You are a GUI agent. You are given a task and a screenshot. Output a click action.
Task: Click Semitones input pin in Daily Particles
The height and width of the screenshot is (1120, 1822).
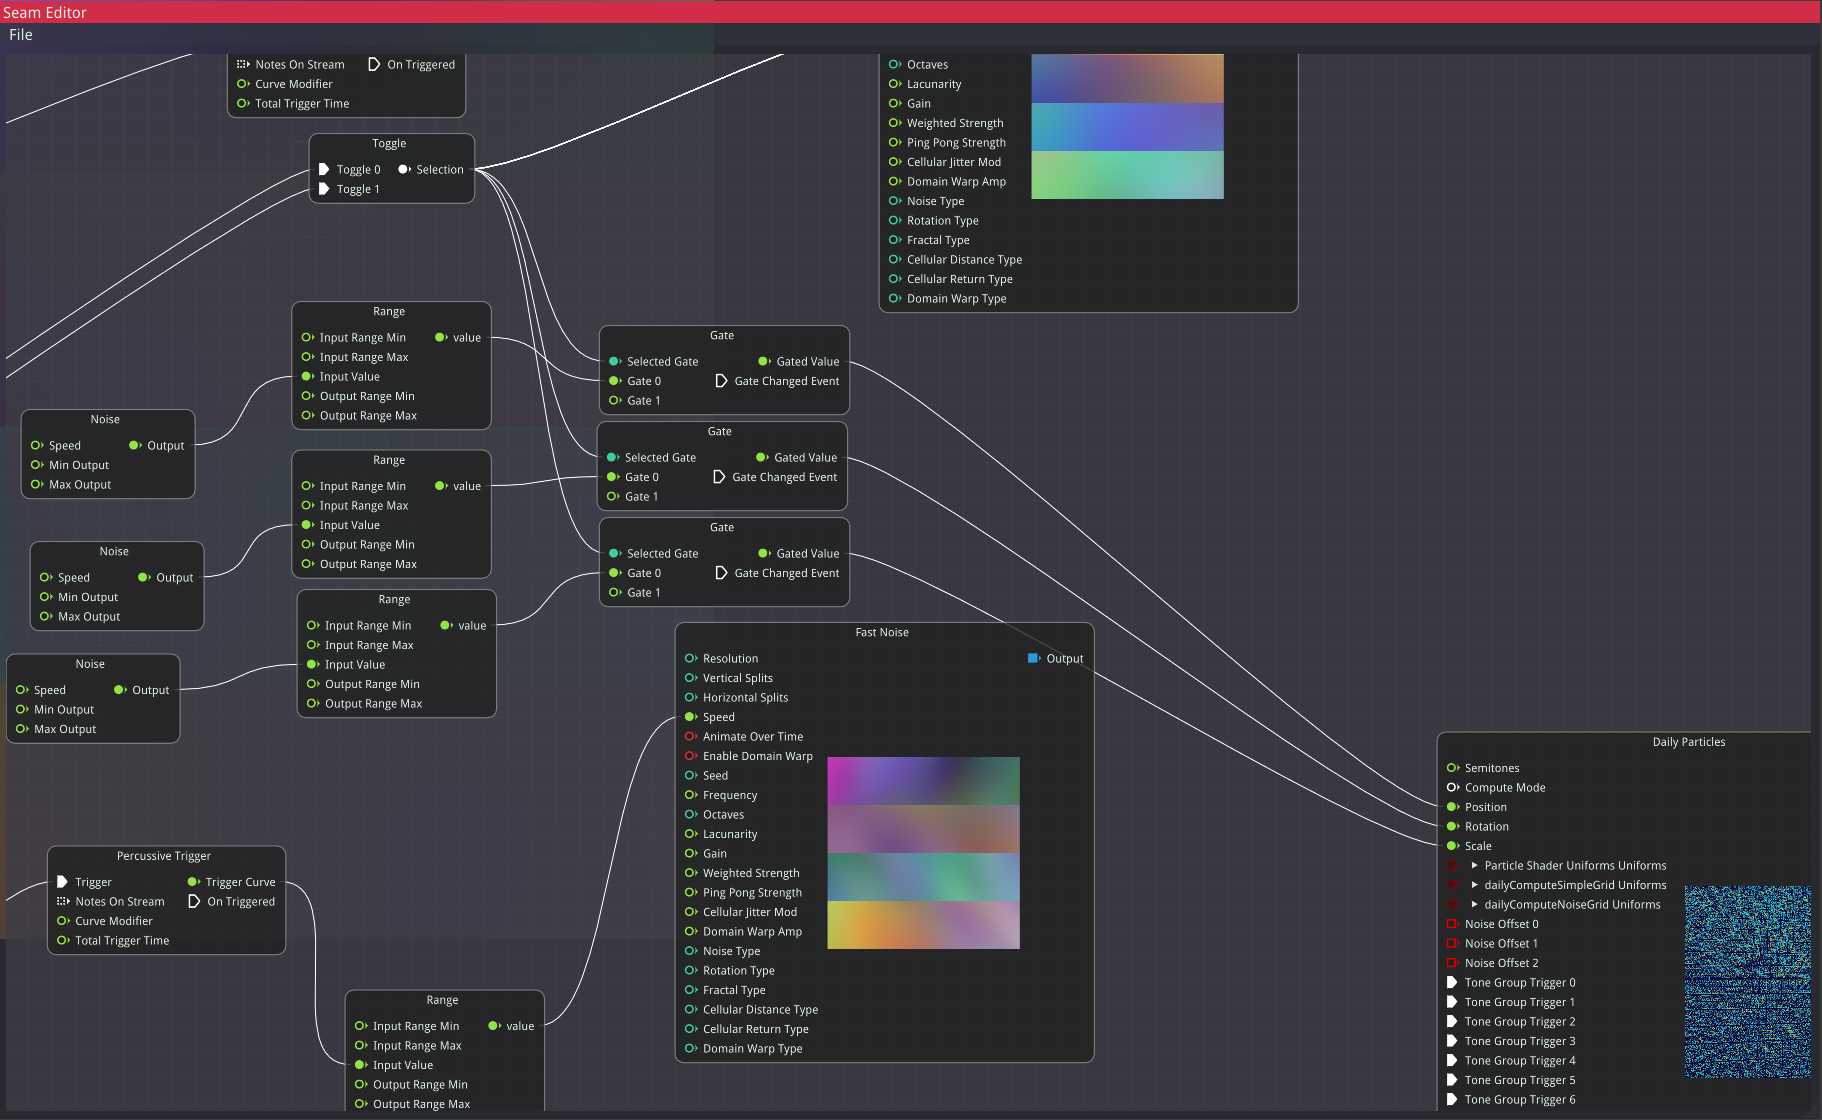(1452, 768)
